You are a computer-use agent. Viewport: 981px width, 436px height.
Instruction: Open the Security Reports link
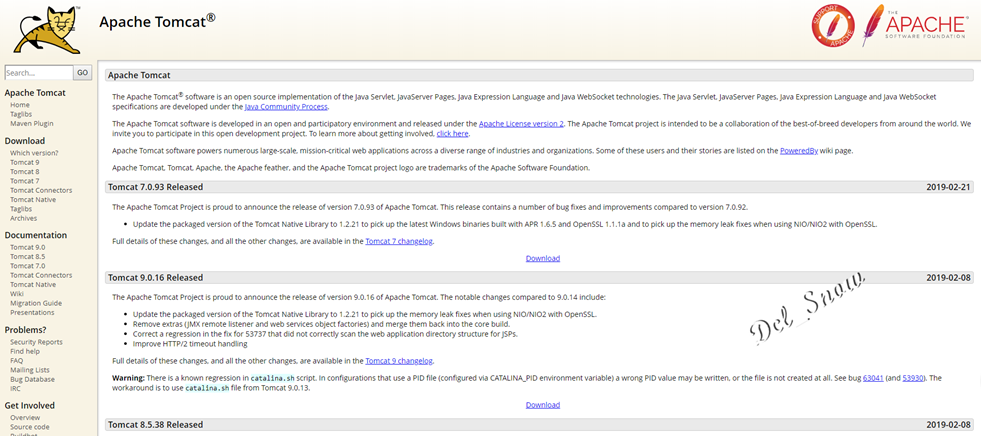coord(36,342)
